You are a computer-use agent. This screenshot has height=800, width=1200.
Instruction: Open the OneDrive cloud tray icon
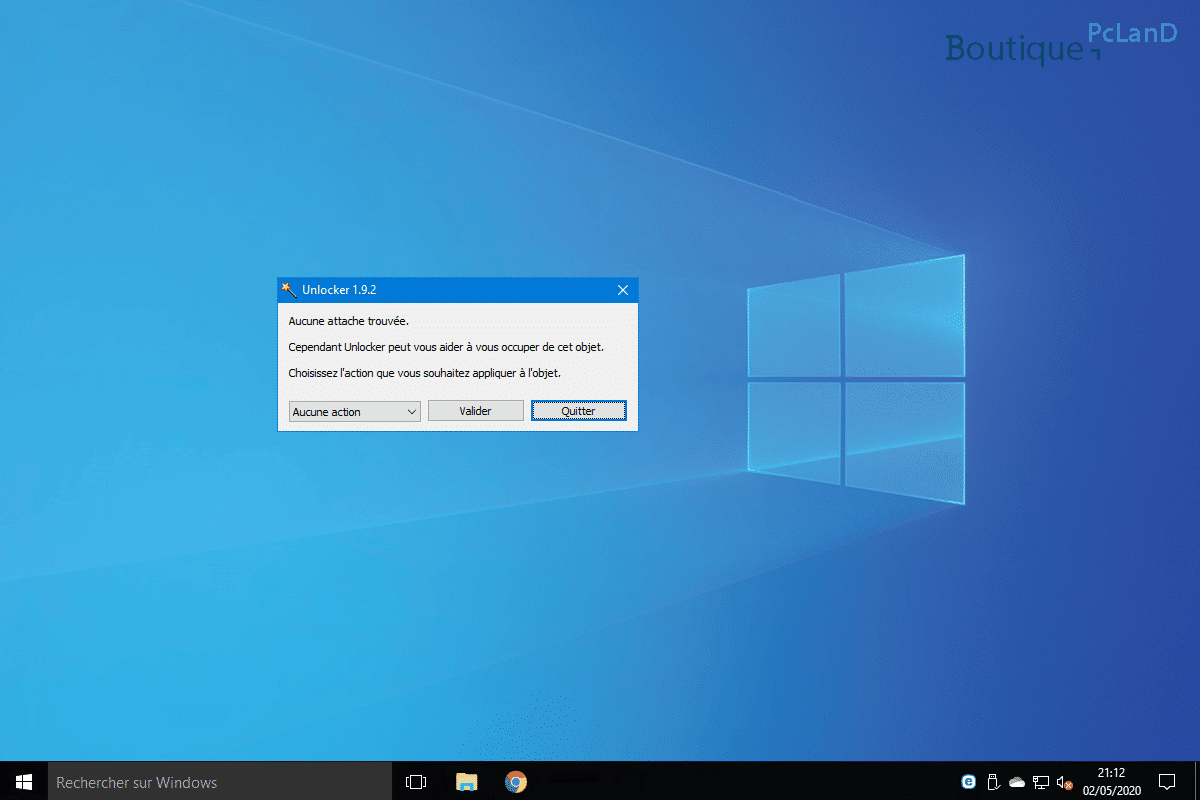coord(1017,782)
